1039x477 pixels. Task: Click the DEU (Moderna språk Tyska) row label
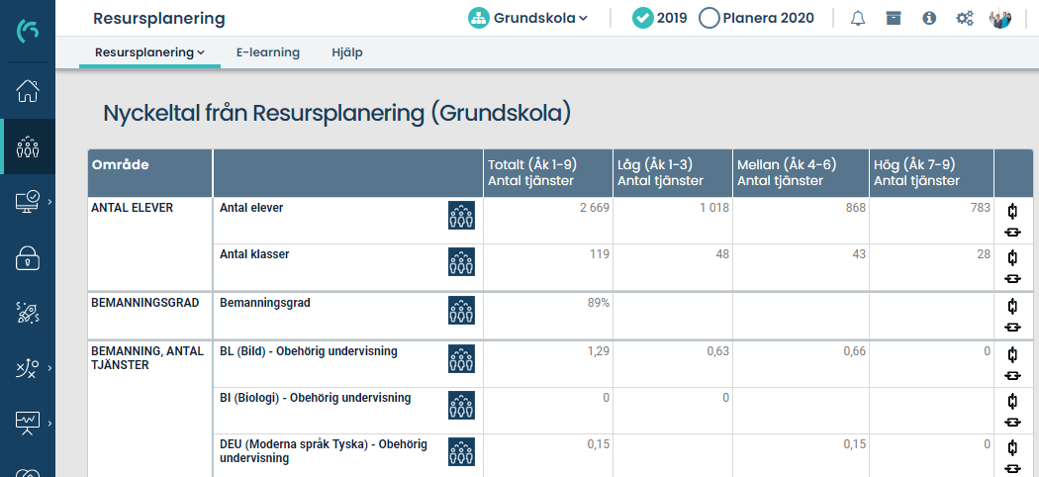click(323, 450)
